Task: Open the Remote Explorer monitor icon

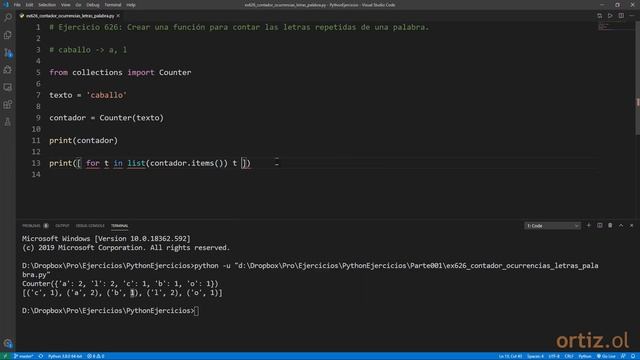Action: pos(8,87)
